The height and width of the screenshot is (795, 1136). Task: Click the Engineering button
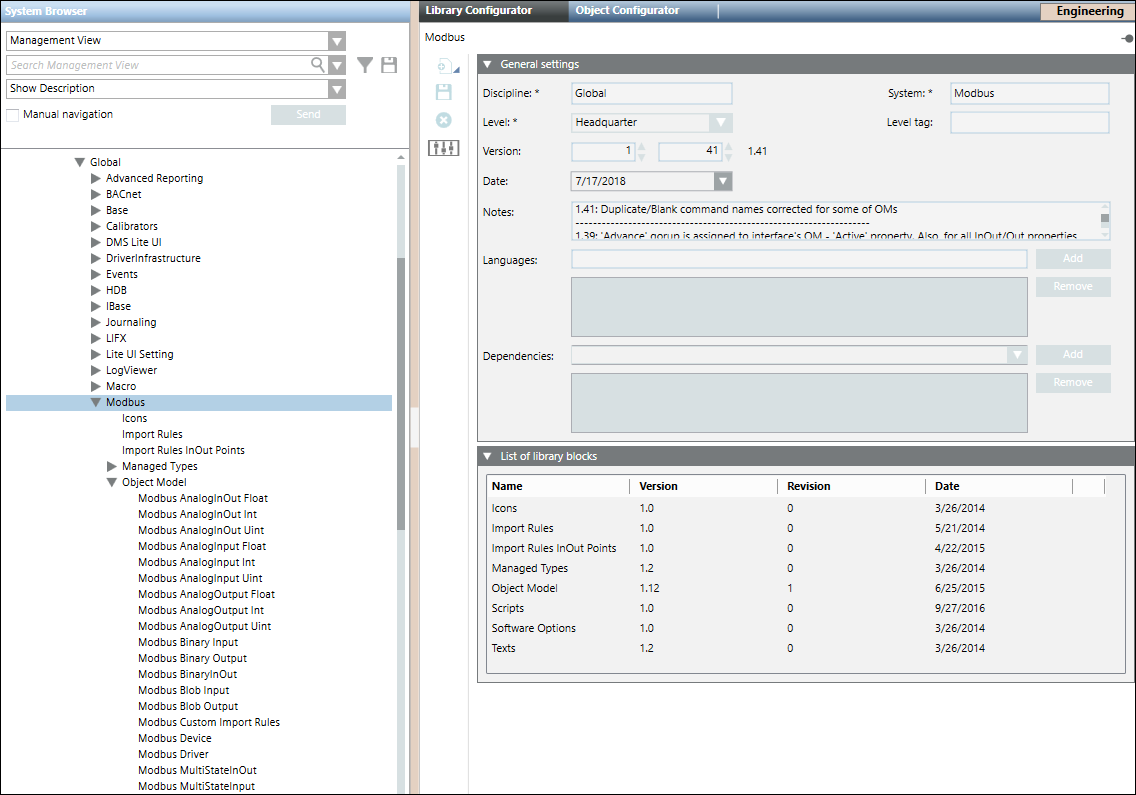(x=1088, y=11)
